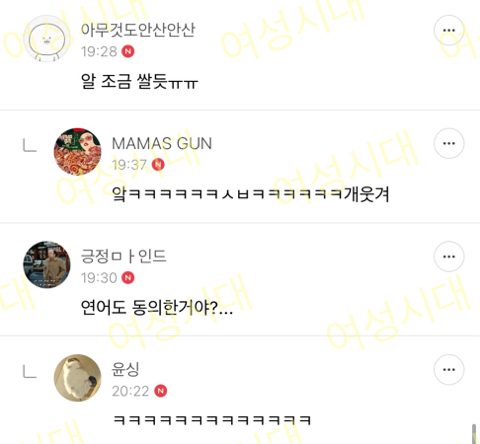View 아무것도안산안산 profile picture
The width and height of the screenshot is (480, 444).
pos(47,39)
